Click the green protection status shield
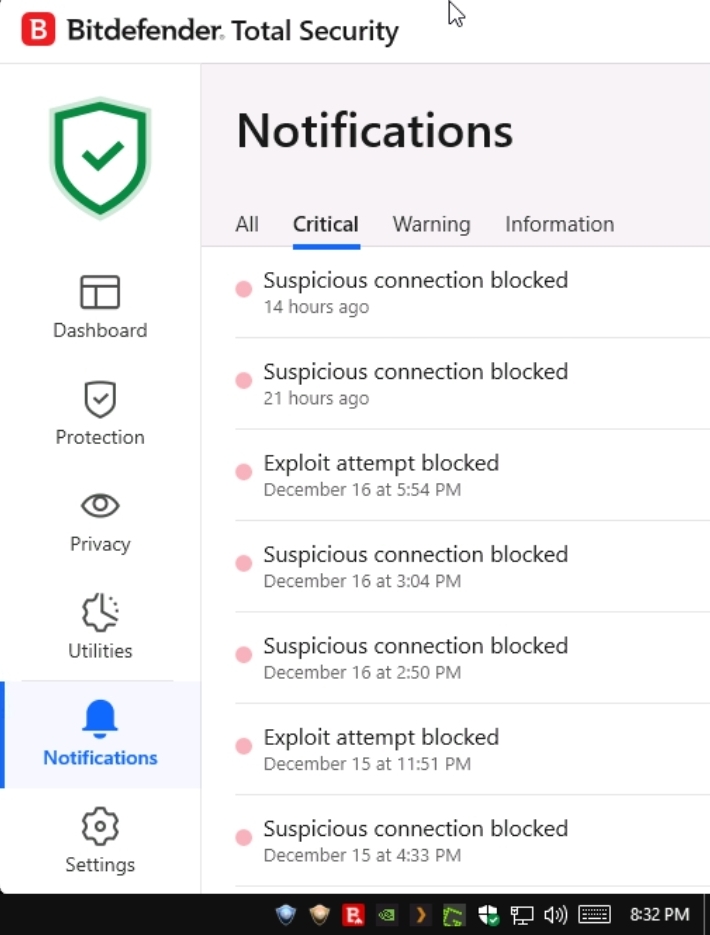Image resolution: width=710 pixels, height=935 pixels. point(100,157)
